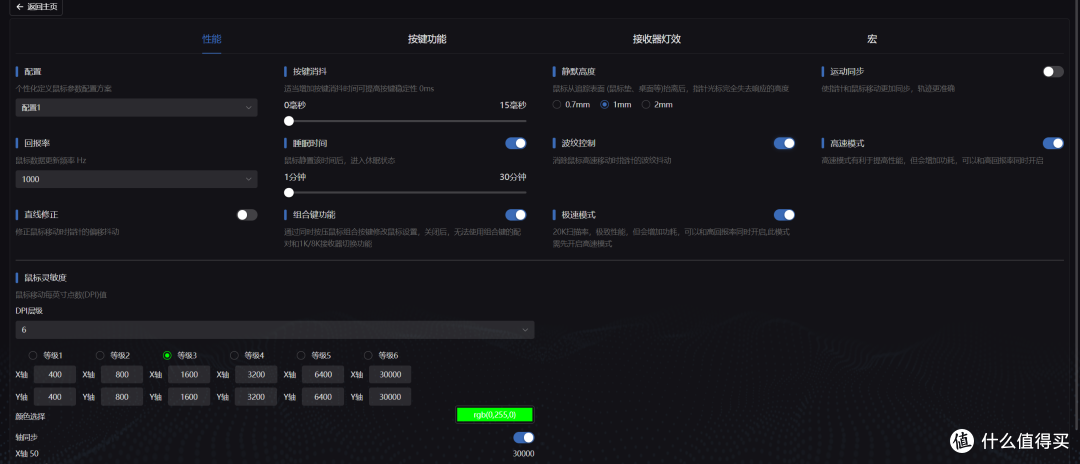Screen dimensions: 1080x464
Task: Turn off the 组合键功能 toggle
Action: click(x=516, y=215)
